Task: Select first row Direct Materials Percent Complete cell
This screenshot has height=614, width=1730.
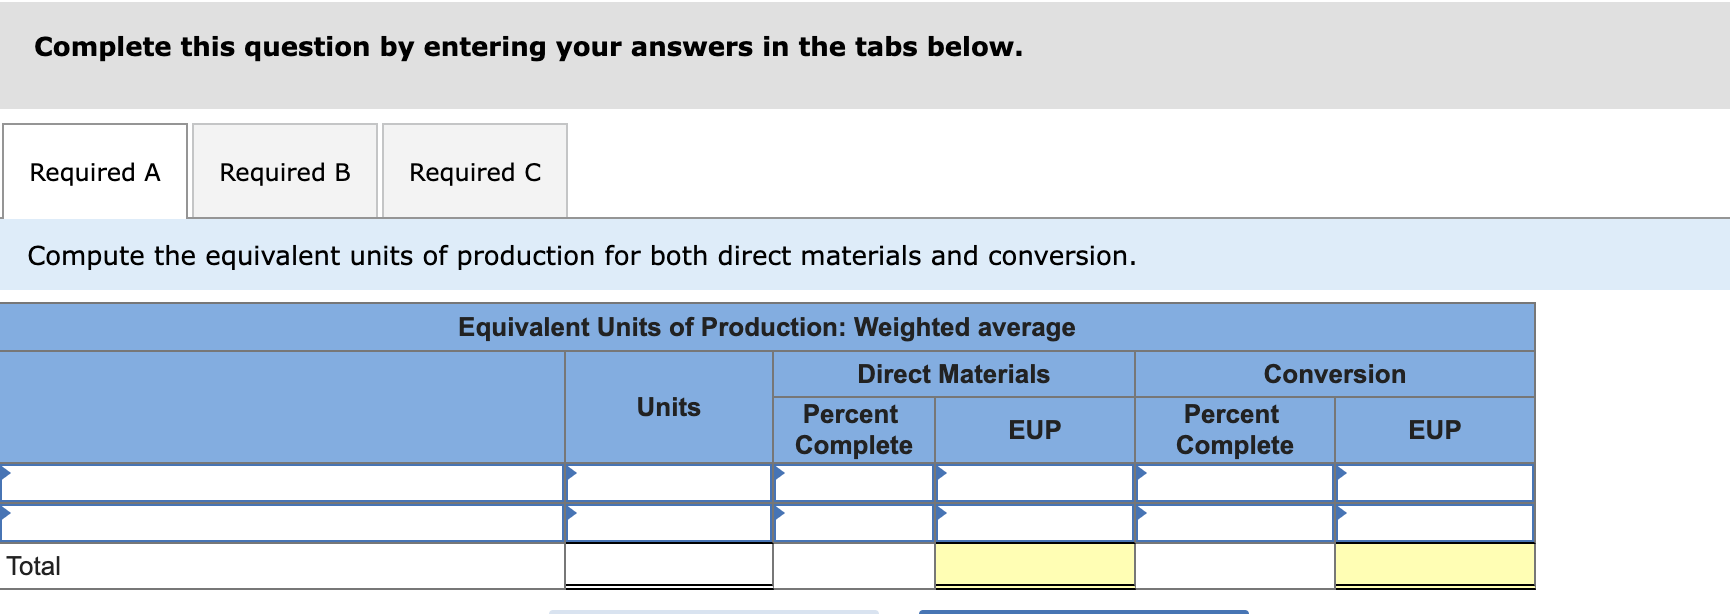Action: click(x=854, y=484)
